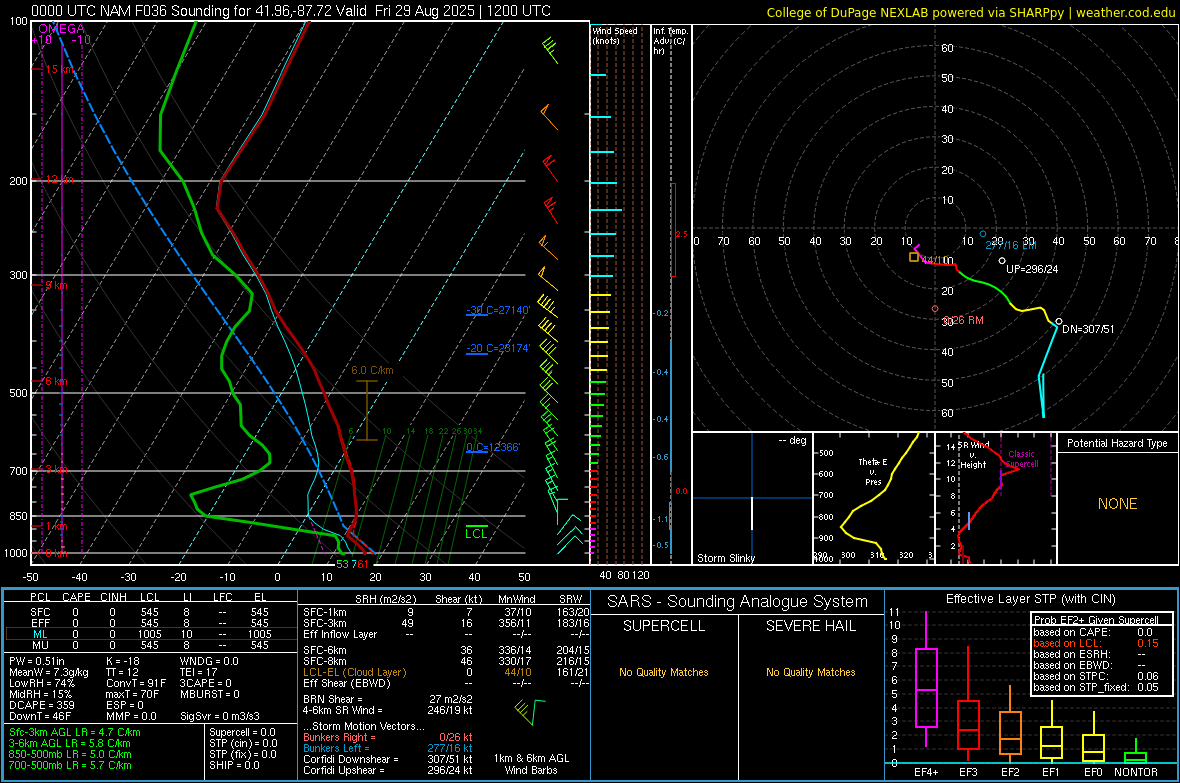This screenshot has width=1180, height=783.
Task: Click the Inf. Temp. Adv. panel header
Action: click(x=670, y=41)
